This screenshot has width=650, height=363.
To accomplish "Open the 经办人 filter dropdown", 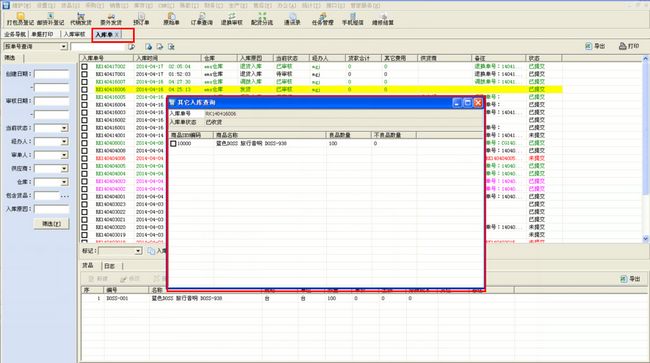I will pyautogui.click(x=64, y=142).
